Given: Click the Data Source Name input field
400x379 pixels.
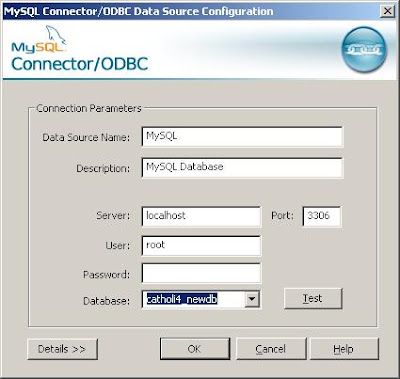Looking at the screenshot, I should coord(242,137).
